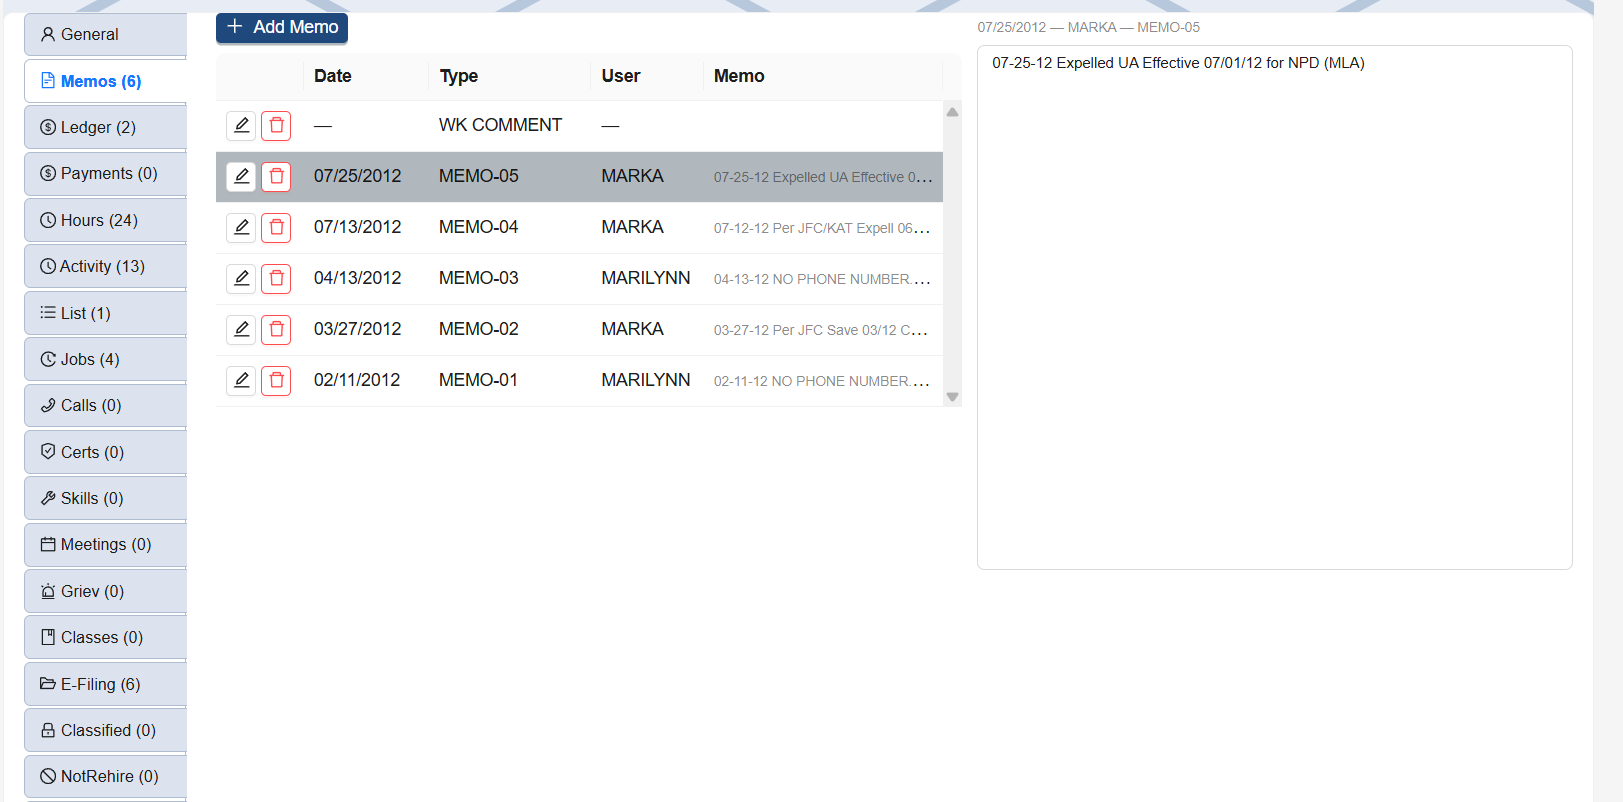The image size is (1623, 802).
Task: Click the Add Memo button
Action: [x=282, y=27]
